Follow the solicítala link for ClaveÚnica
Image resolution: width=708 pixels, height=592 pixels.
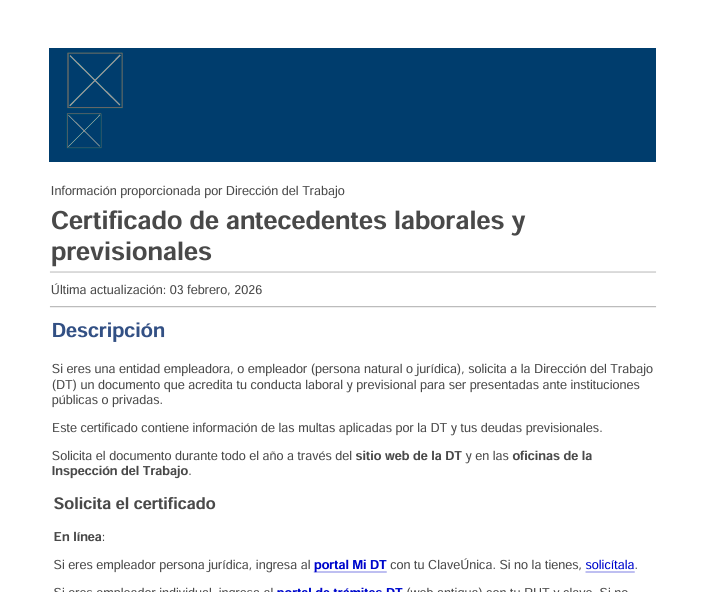click(x=609, y=565)
